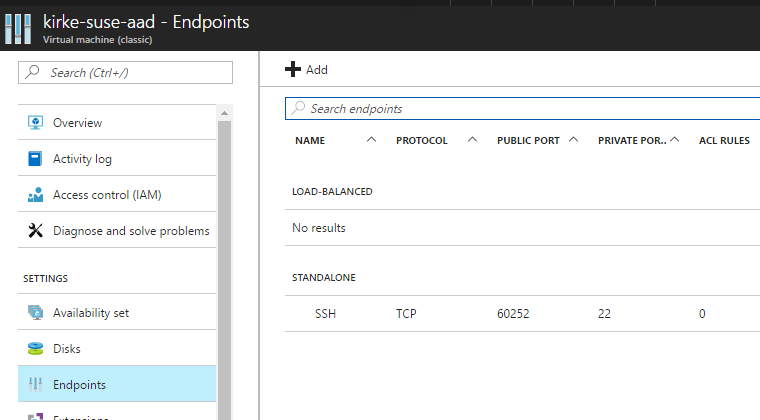Click the Add endpoint button
The width and height of the screenshot is (760, 420).
point(307,70)
